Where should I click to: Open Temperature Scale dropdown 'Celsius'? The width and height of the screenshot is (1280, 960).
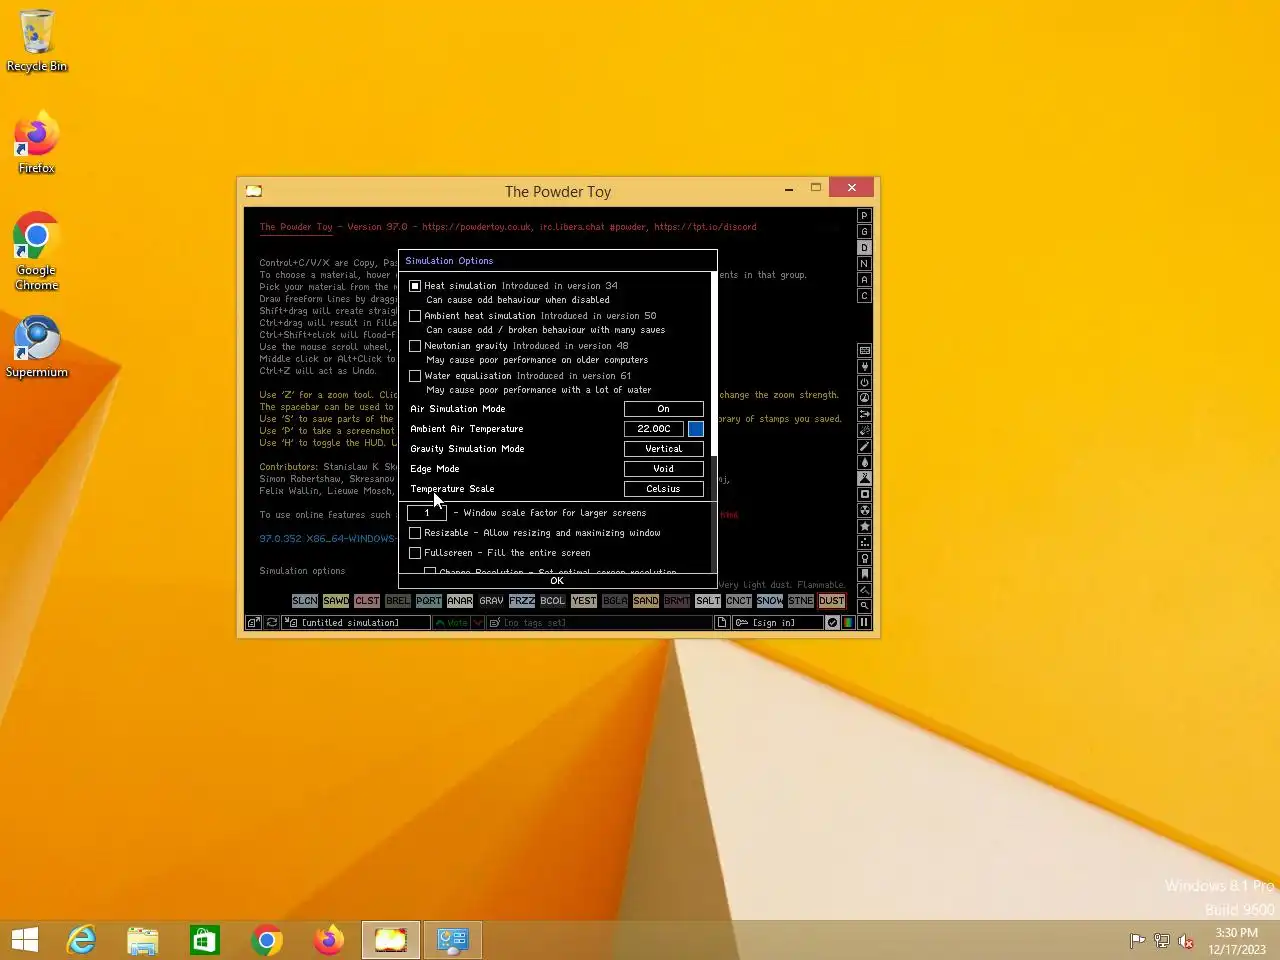(x=664, y=489)
